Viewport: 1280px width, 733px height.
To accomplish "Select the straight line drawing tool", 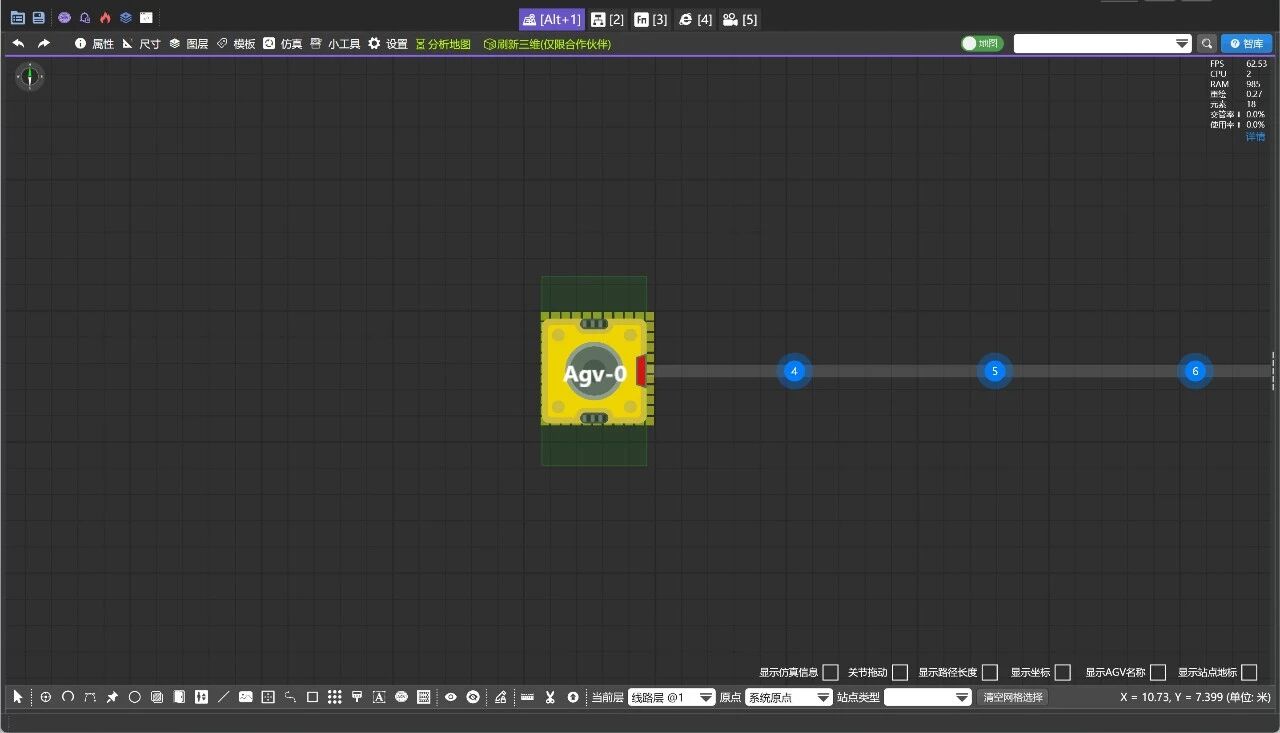I will point(223,697).
